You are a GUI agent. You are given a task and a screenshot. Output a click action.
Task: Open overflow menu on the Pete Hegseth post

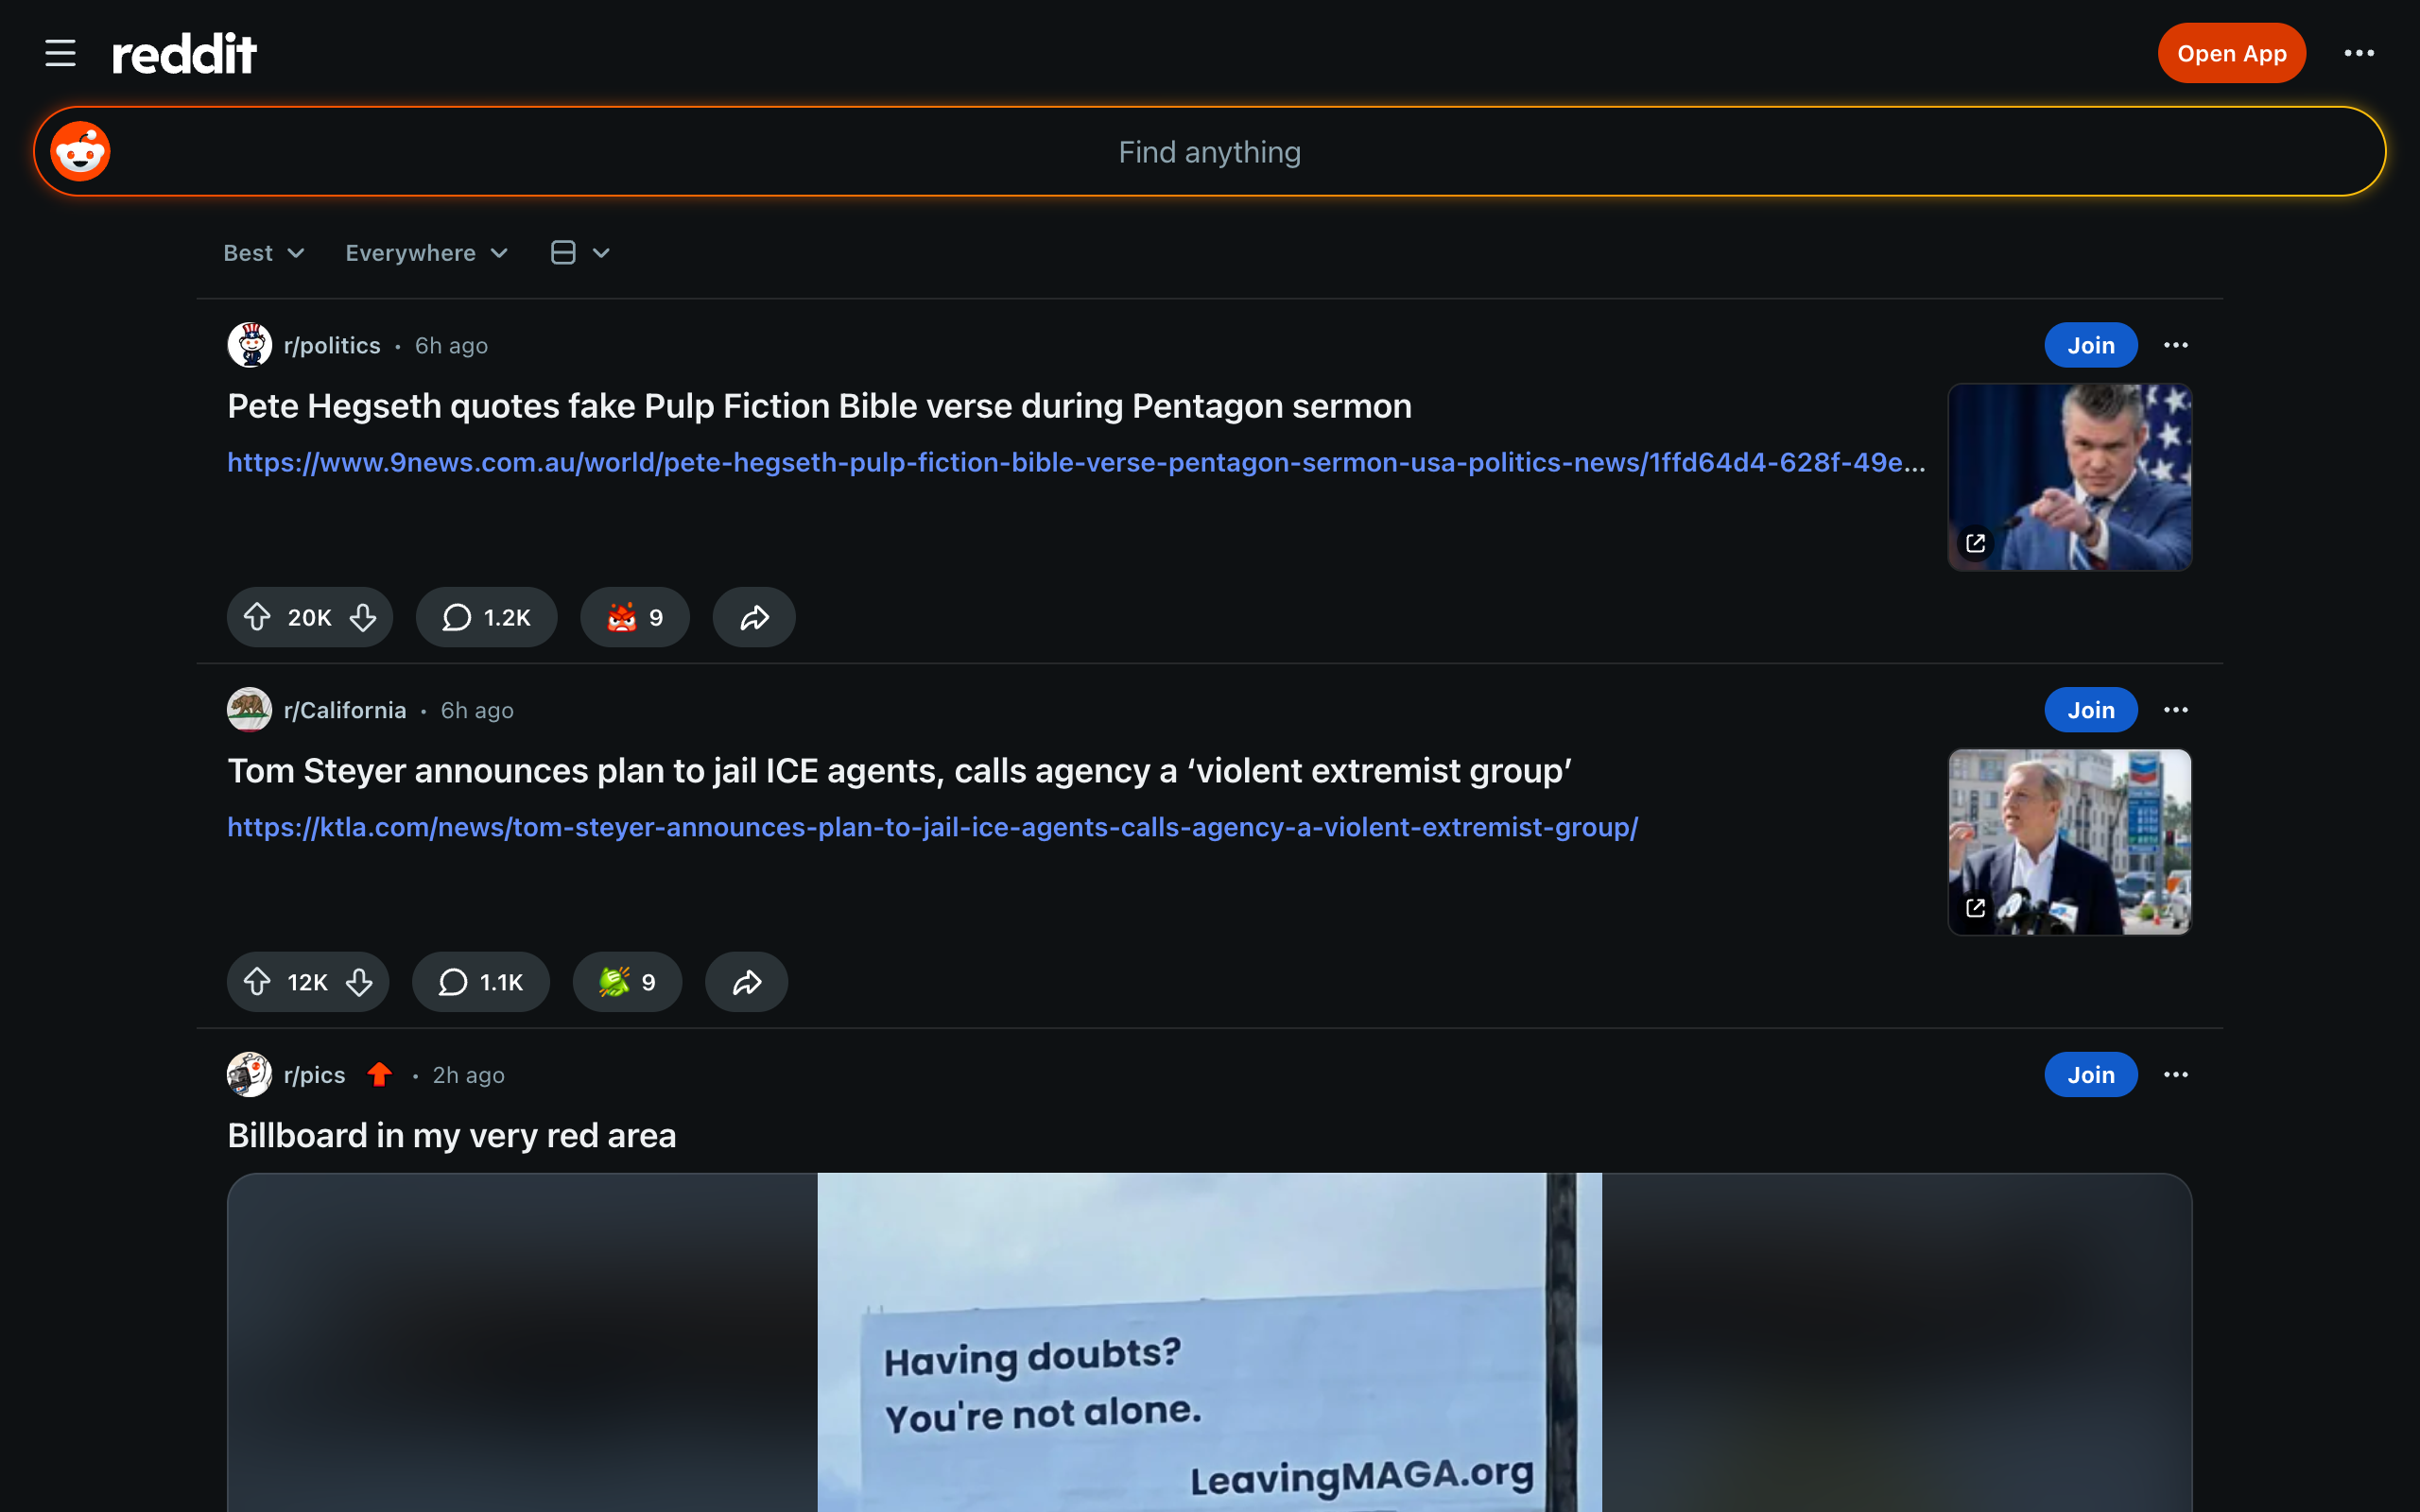2176,345
